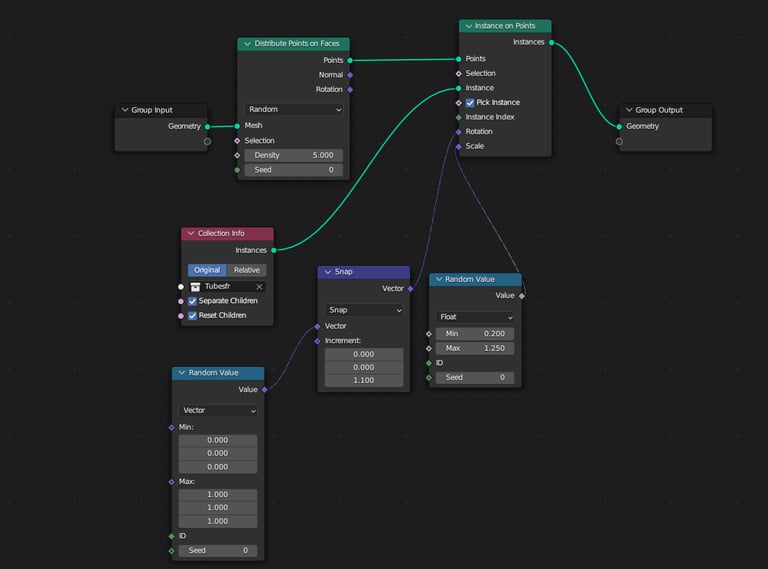Click the Min 0.200 field
Image resolution: width=768 pixels, height=569 pixels.
tap(475, 333)
